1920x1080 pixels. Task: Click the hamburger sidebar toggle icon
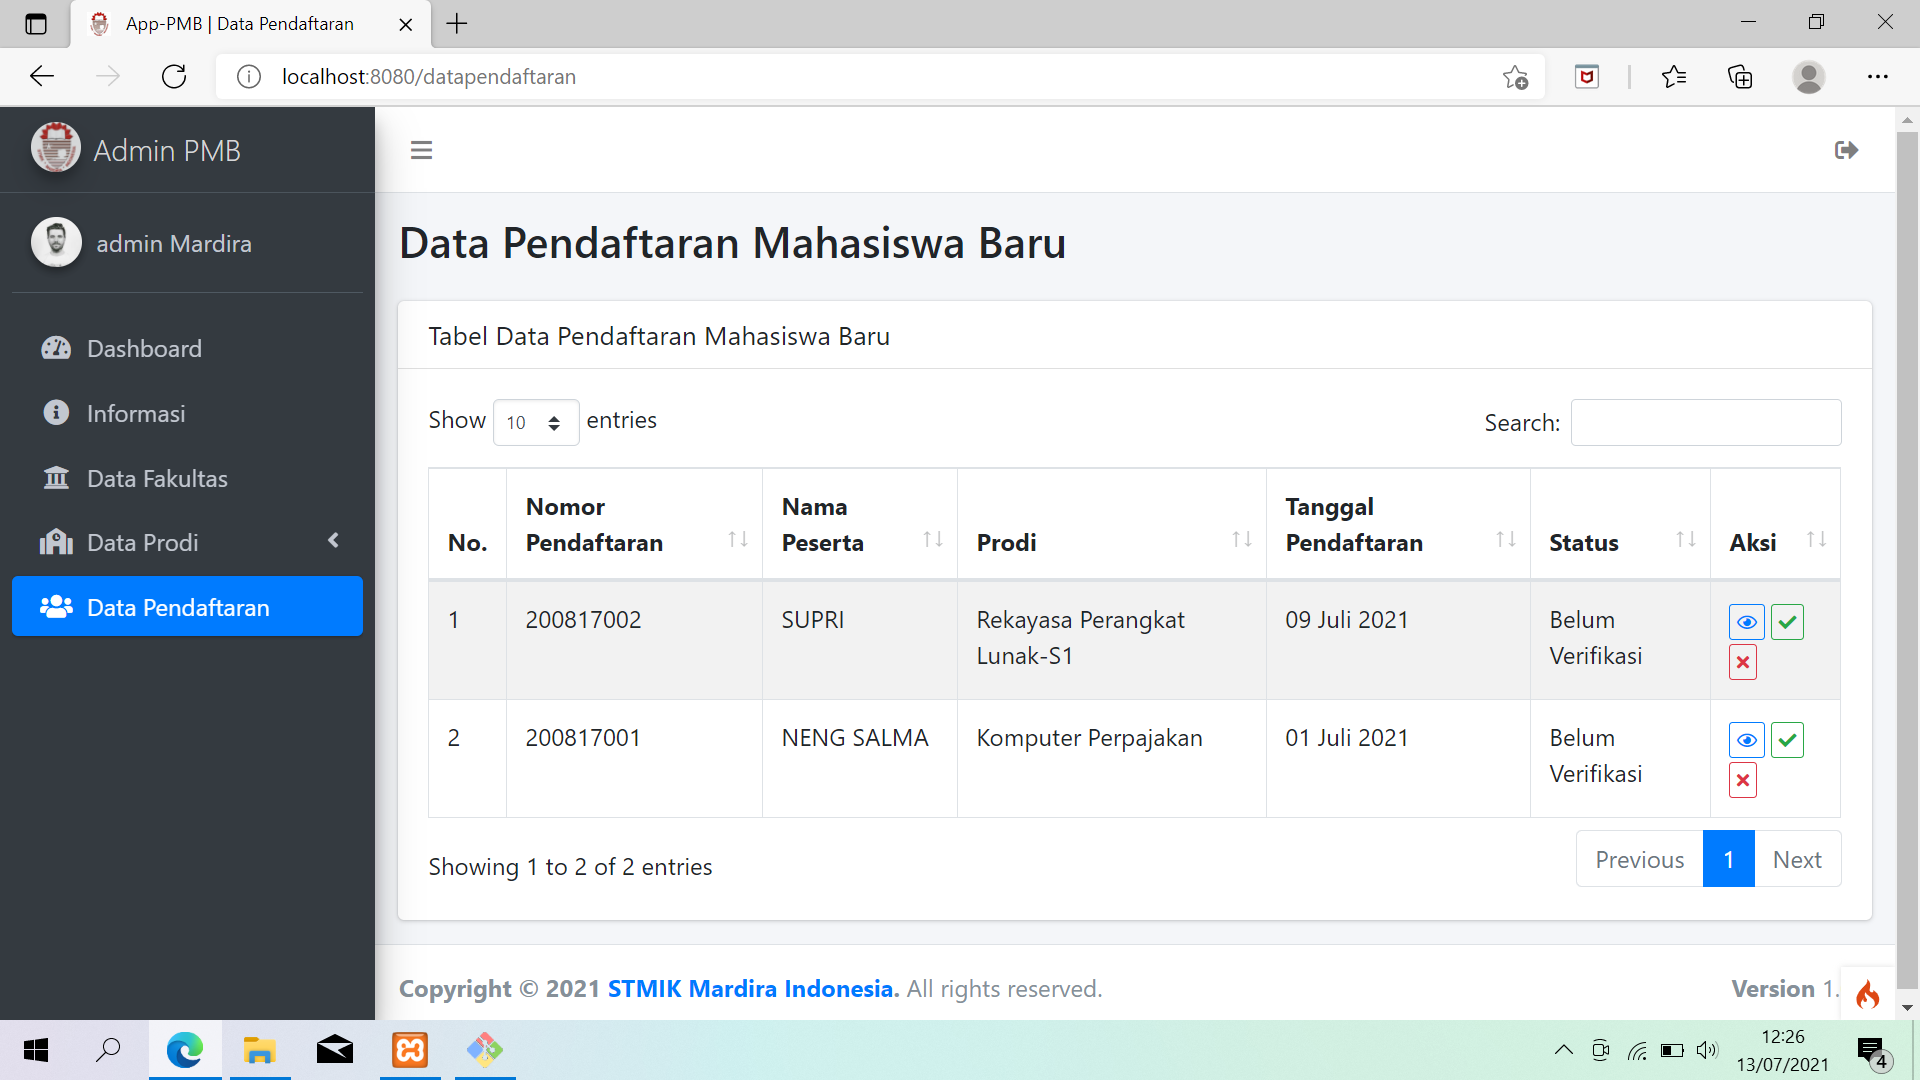pos(421,150)
